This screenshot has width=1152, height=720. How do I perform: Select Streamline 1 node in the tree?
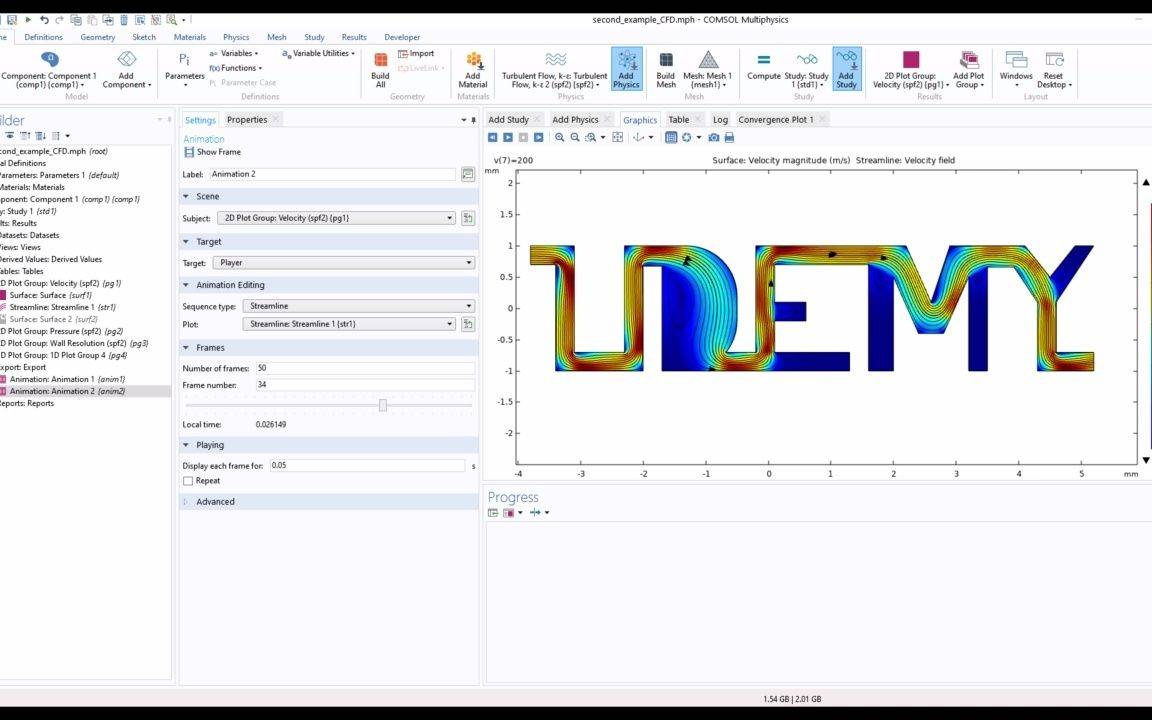pyautogui.click(x=62, y=307)
